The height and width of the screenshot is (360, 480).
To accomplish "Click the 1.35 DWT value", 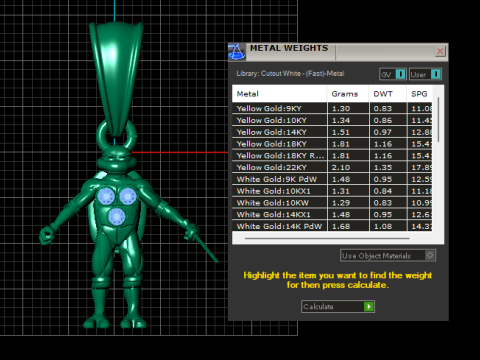I will 382,168.
